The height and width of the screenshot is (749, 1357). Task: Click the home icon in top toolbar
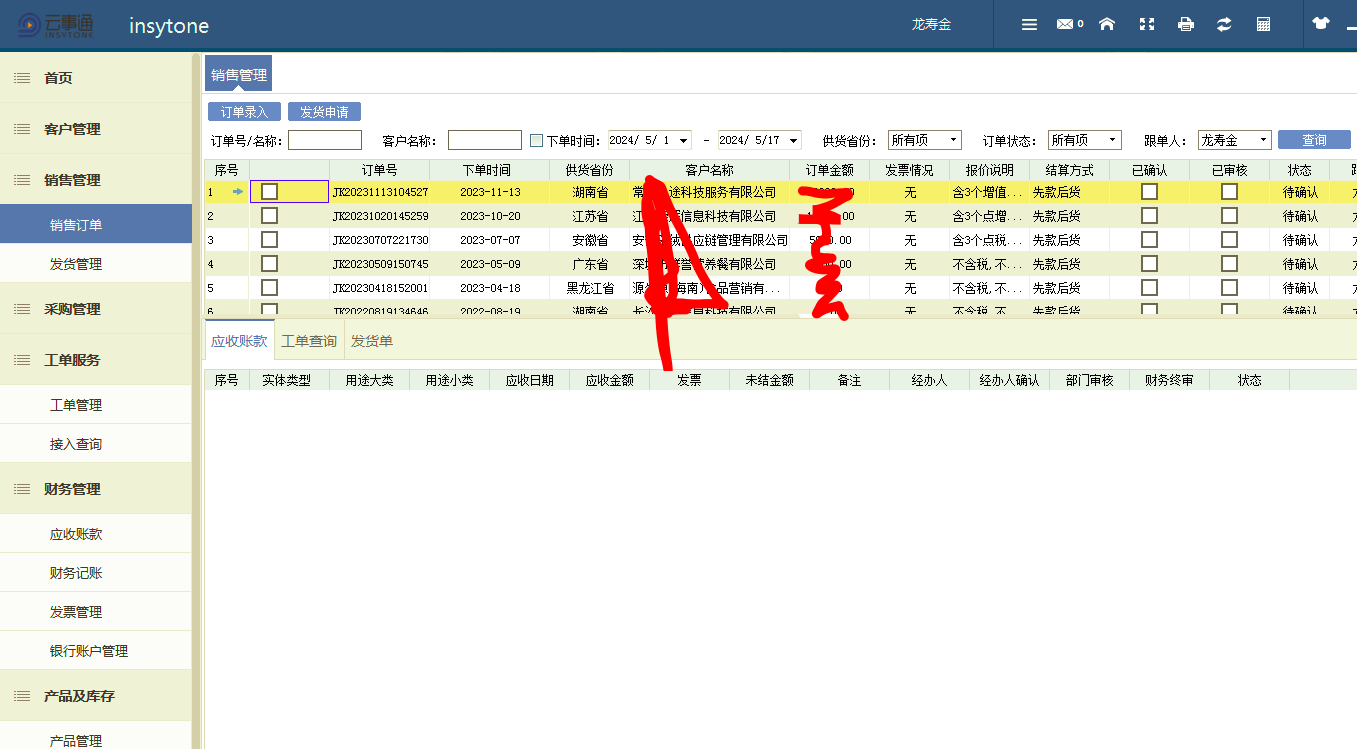[x=1107, y=25]
